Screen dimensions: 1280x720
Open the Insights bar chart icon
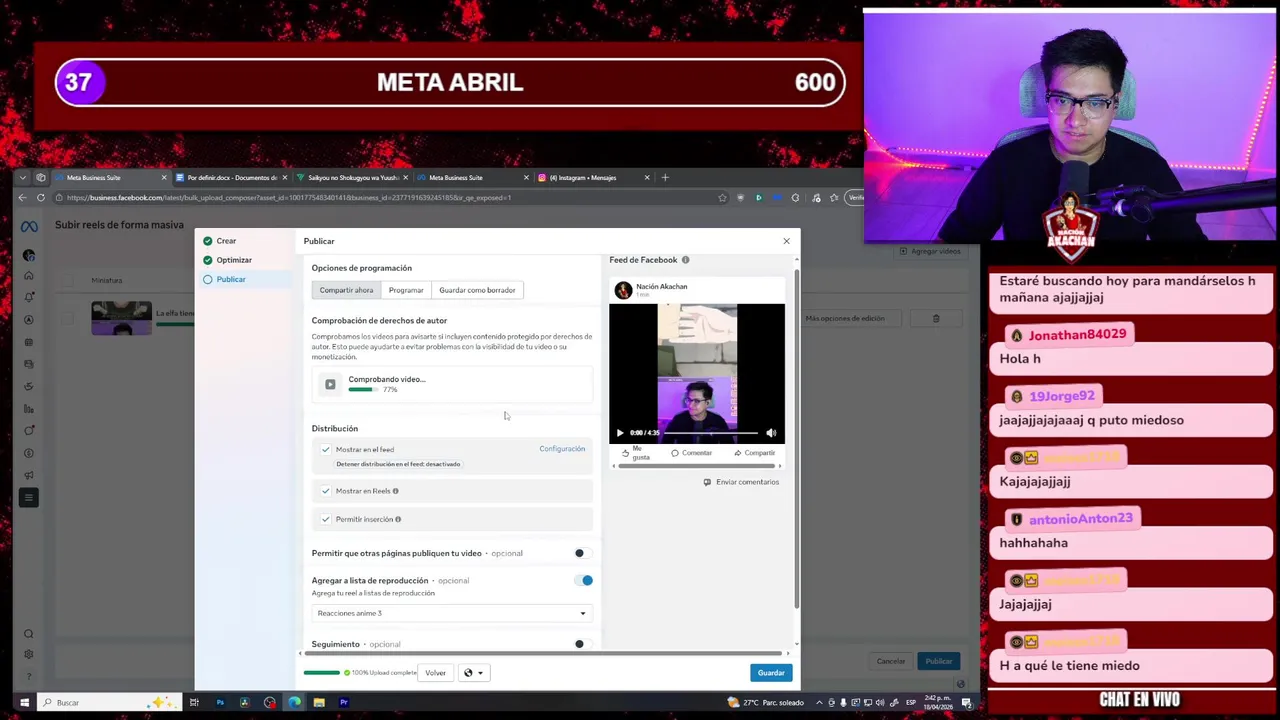(x=29, y=408)
